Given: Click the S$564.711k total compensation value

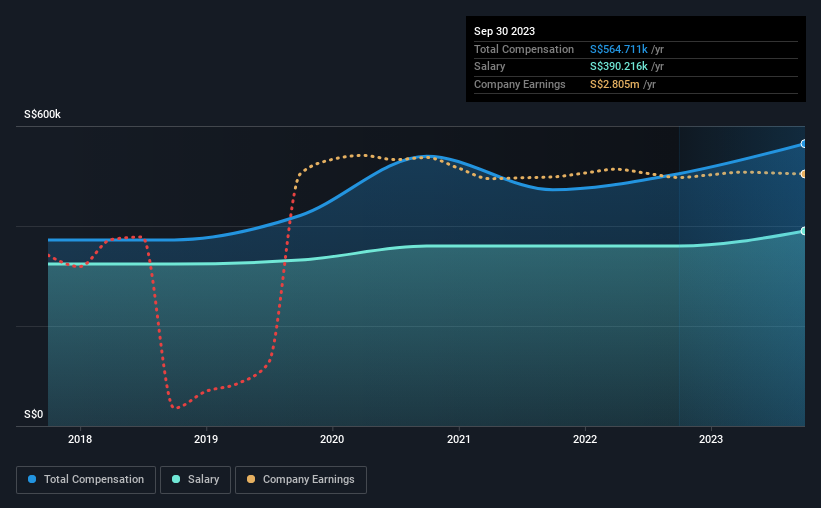Looking at the screenshot, I should [619, 49].
